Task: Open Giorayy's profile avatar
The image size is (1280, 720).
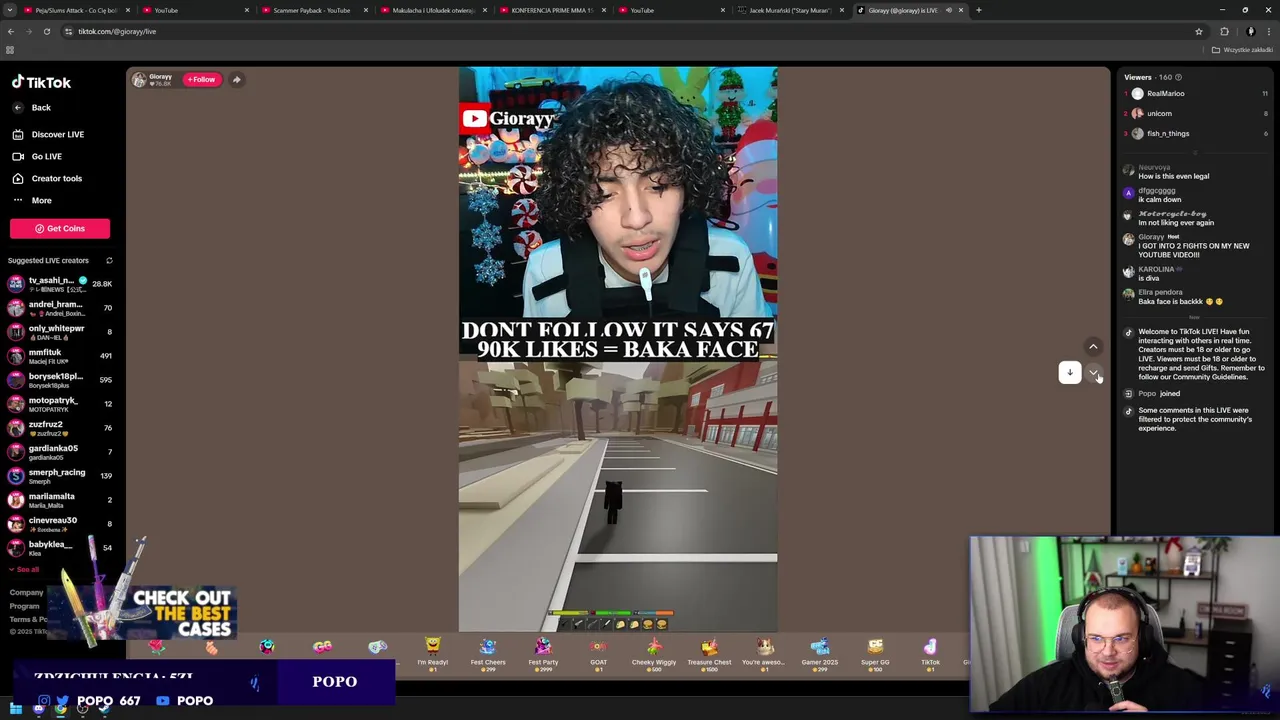Action: coord(139,79)
